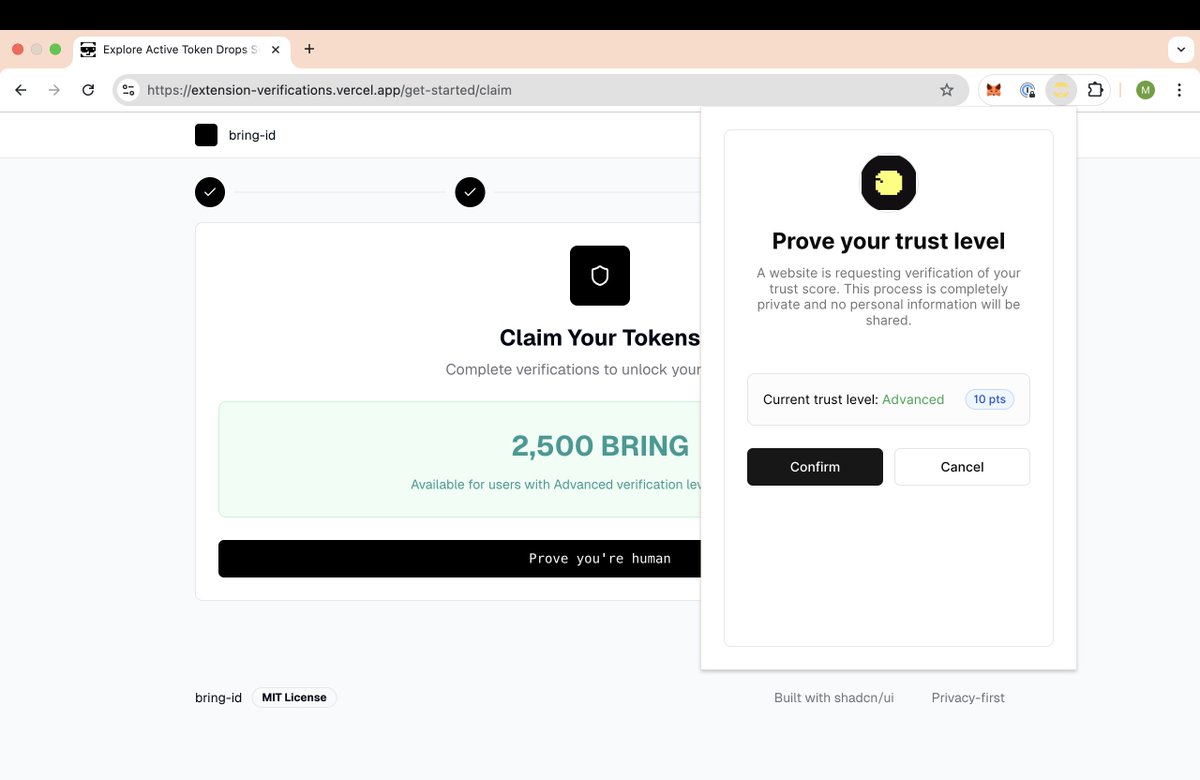Click the yellow avatar in the popup
1200x780 pixels.
tap(888, 183)
